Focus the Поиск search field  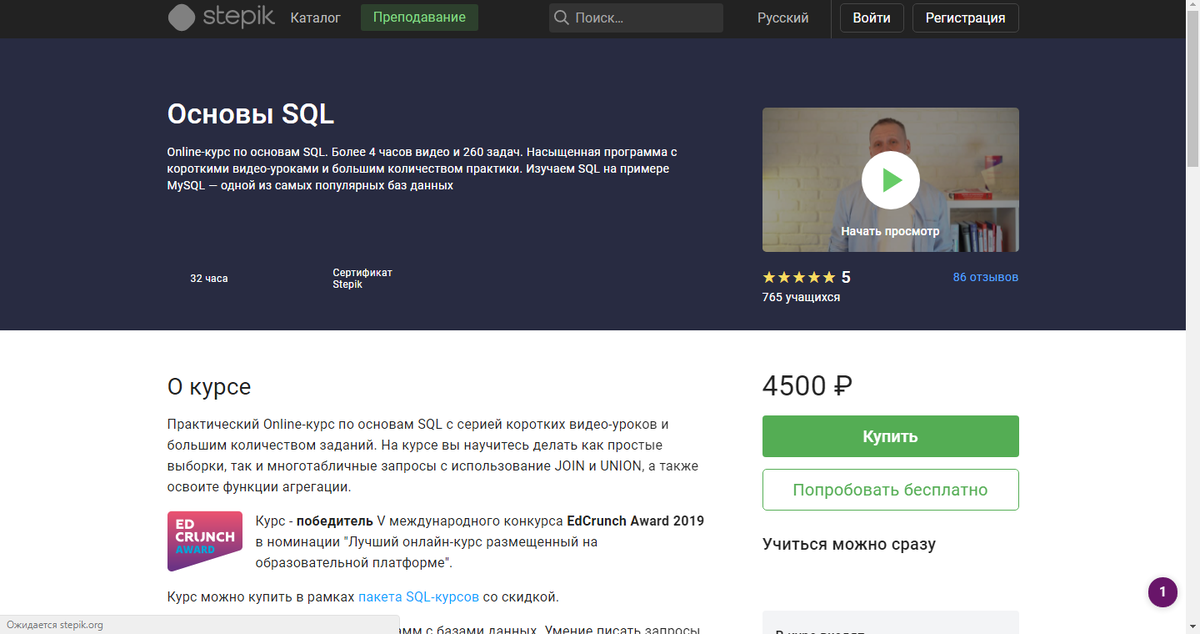(x=636, y=18)
